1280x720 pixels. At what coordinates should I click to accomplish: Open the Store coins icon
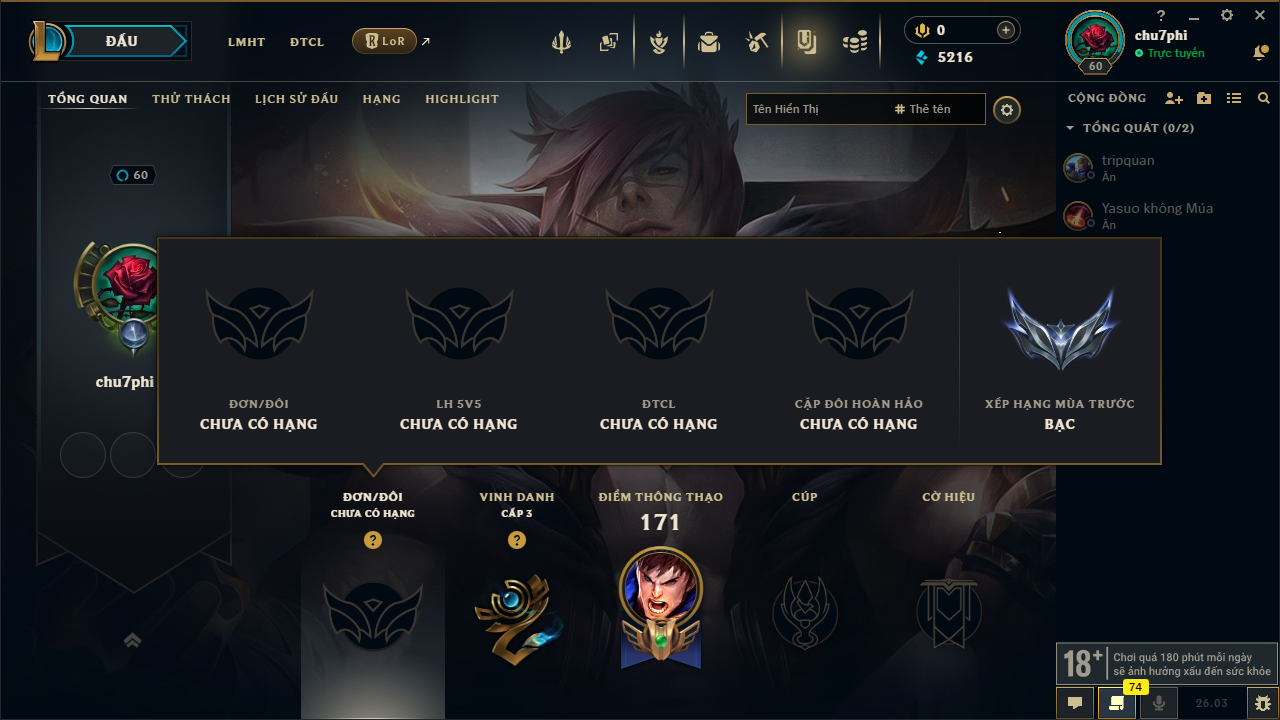pos(855,42)
